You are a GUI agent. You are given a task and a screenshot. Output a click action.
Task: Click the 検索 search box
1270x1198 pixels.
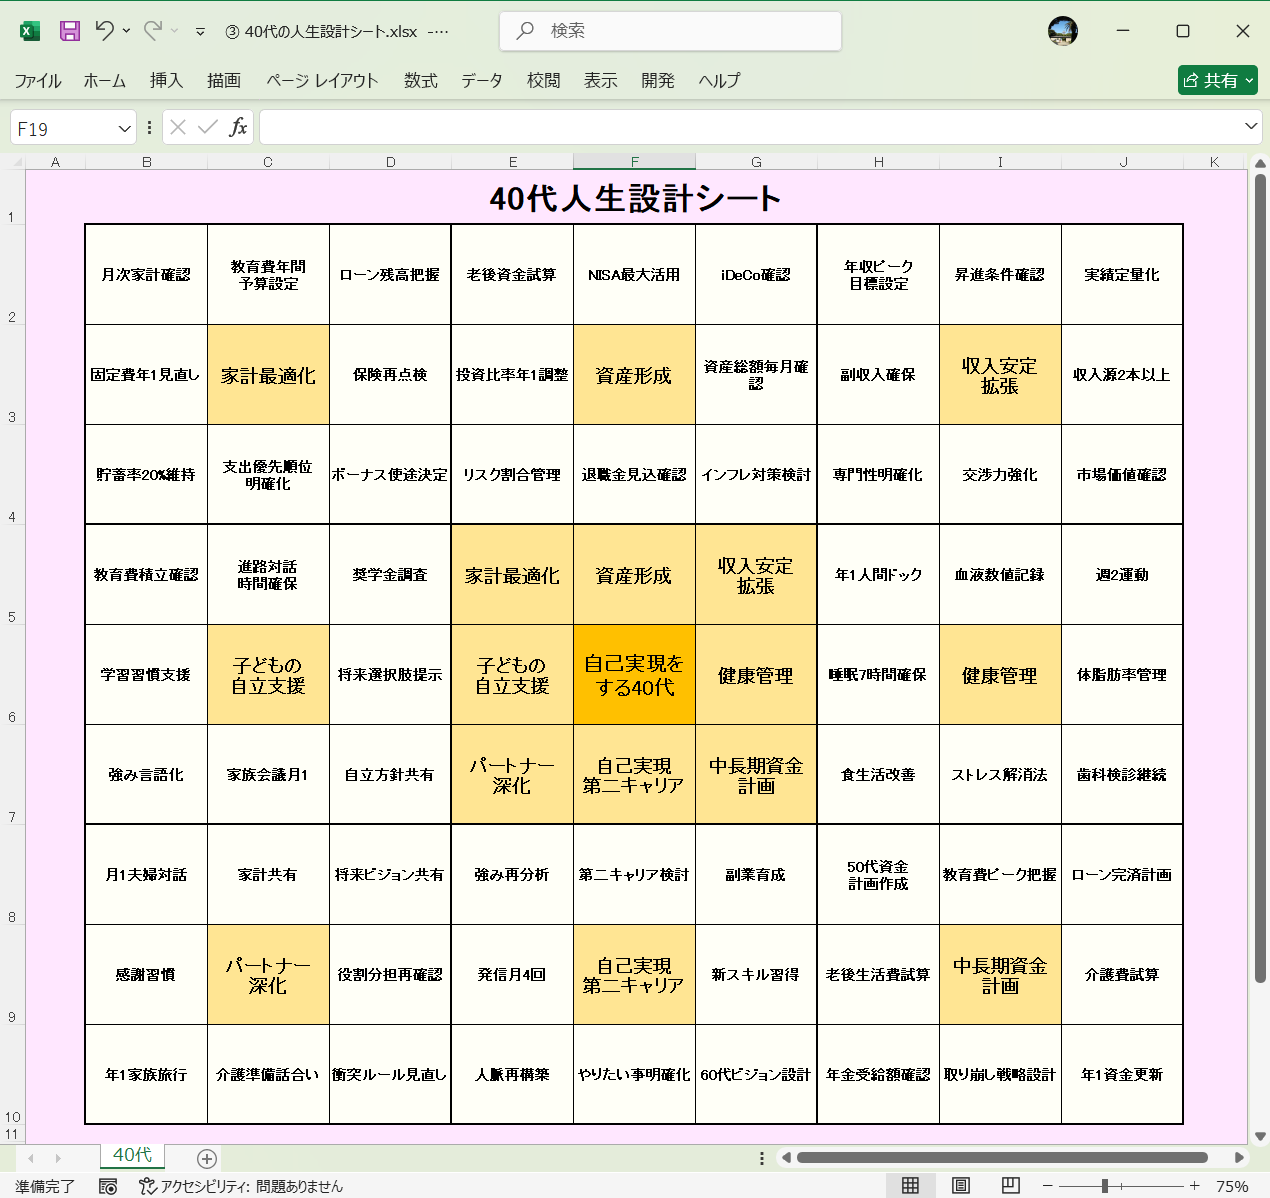pos(669,33)
